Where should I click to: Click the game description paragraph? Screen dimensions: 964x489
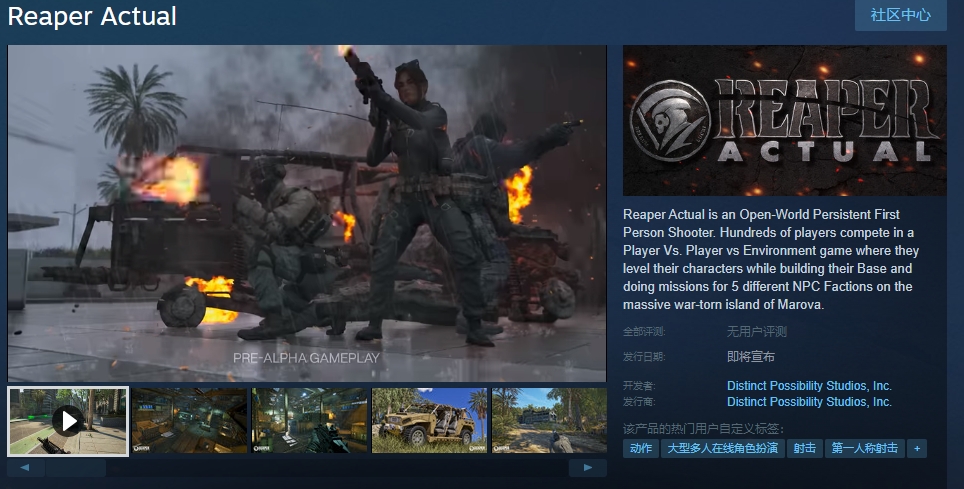click(x=771, y=259)
